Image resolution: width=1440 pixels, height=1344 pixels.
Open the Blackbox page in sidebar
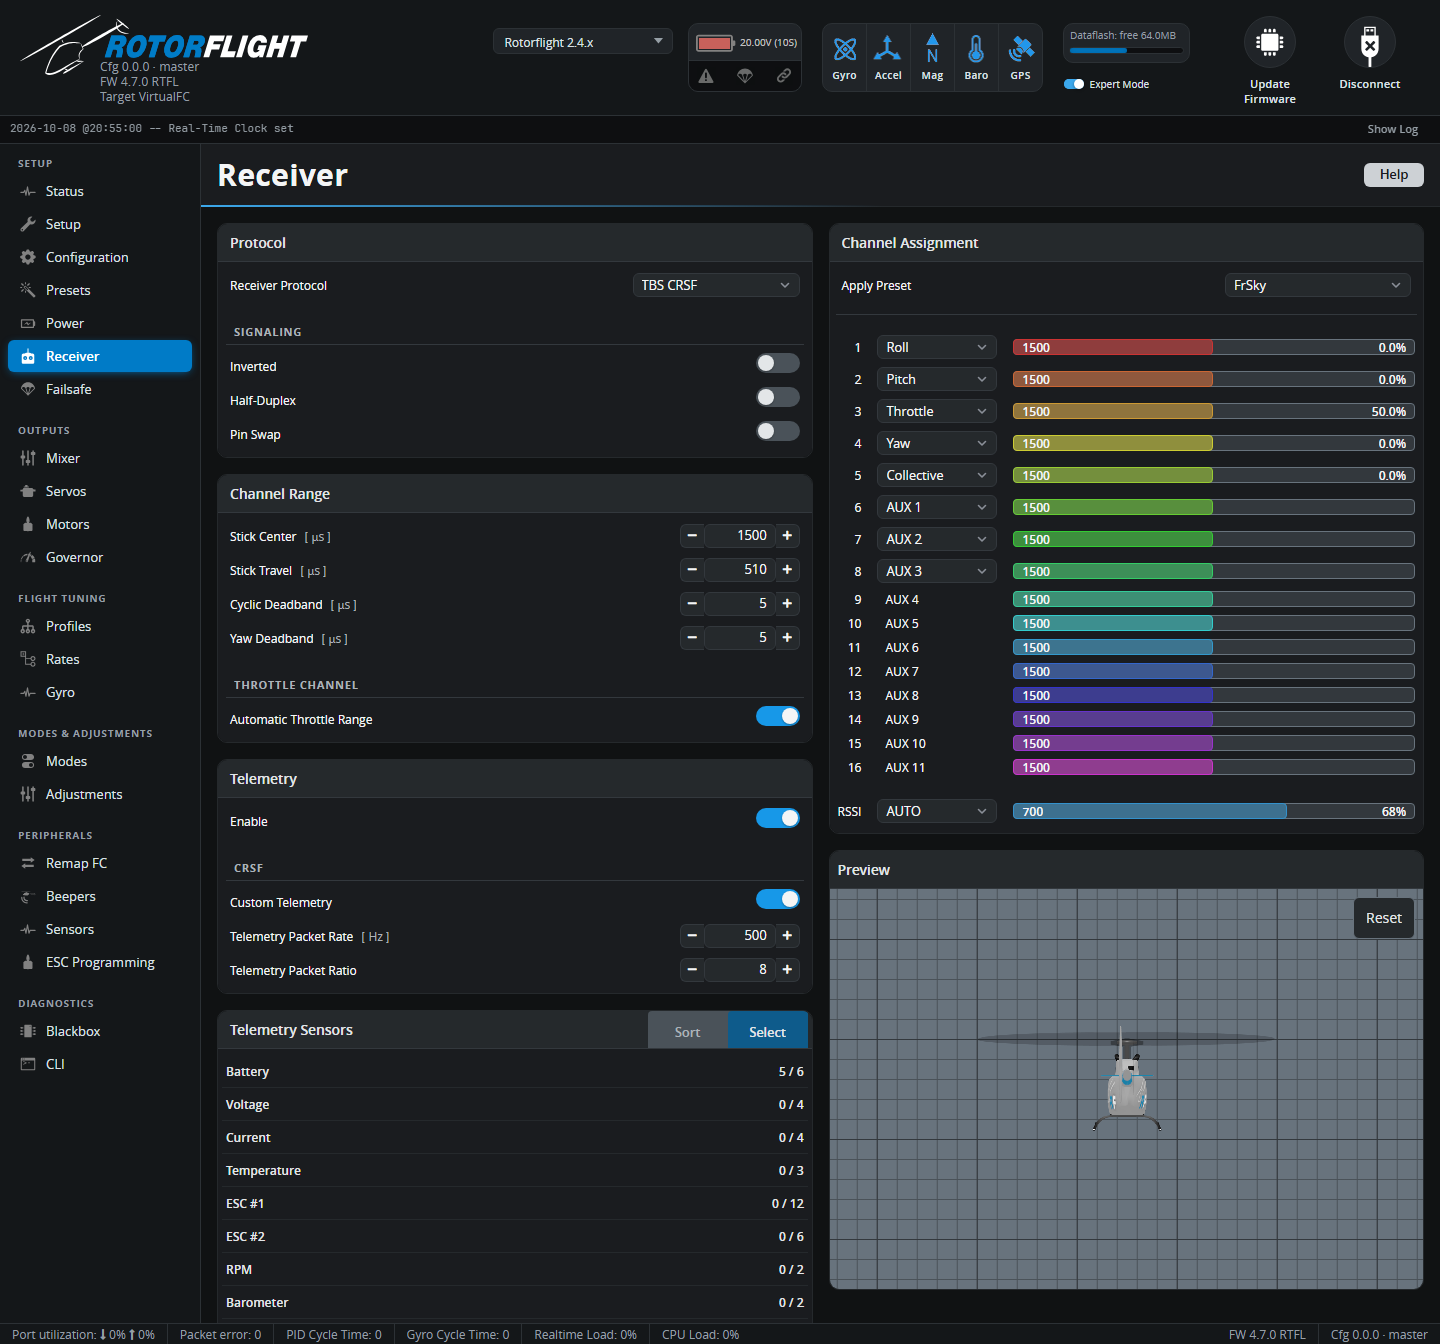click(x=100, y=1031)
